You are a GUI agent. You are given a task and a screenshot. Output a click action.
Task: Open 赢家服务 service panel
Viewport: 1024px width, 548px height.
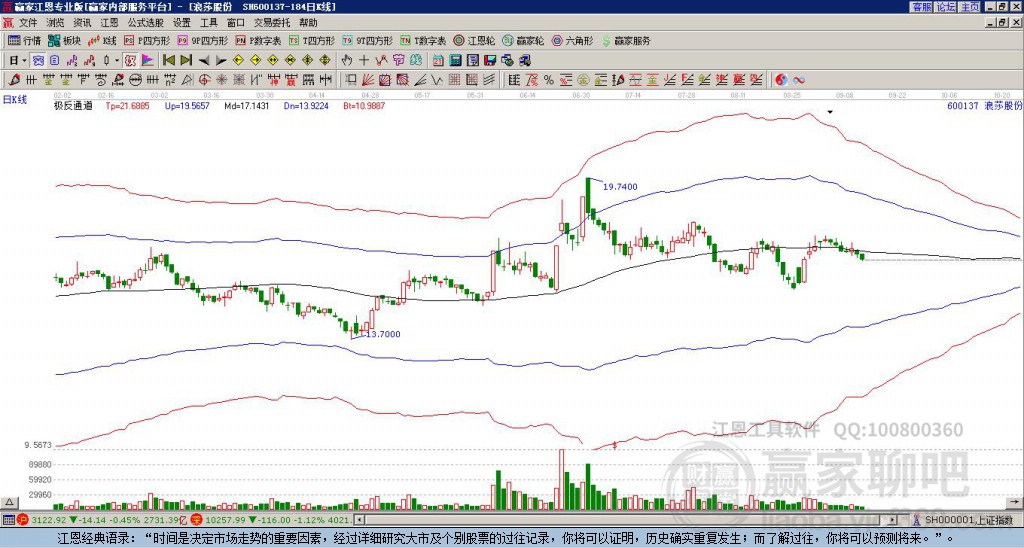pyautogui.click(x=626, y=40)
